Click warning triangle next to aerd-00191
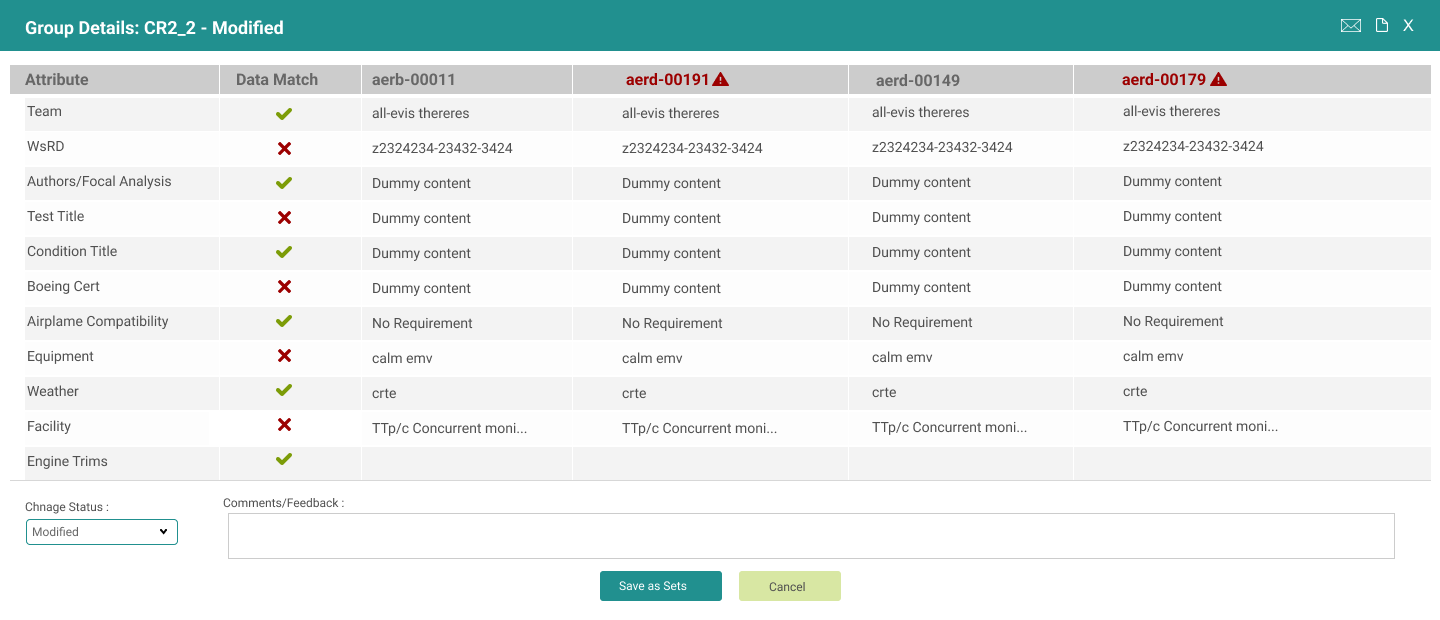Screen dimensions: 1440x620 (721, 80)
